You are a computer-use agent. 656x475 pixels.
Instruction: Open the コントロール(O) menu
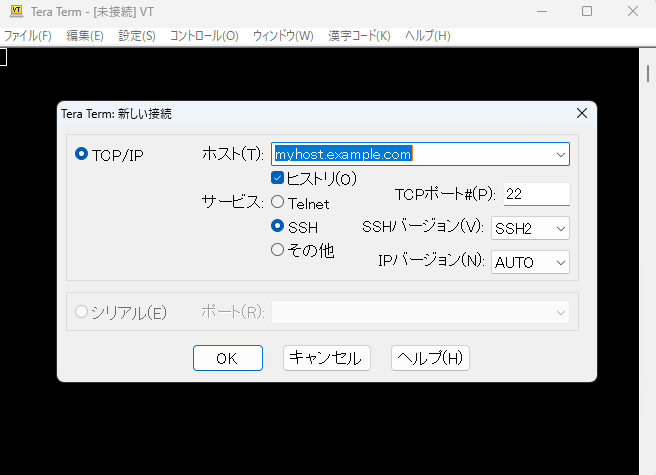(204, 35)
